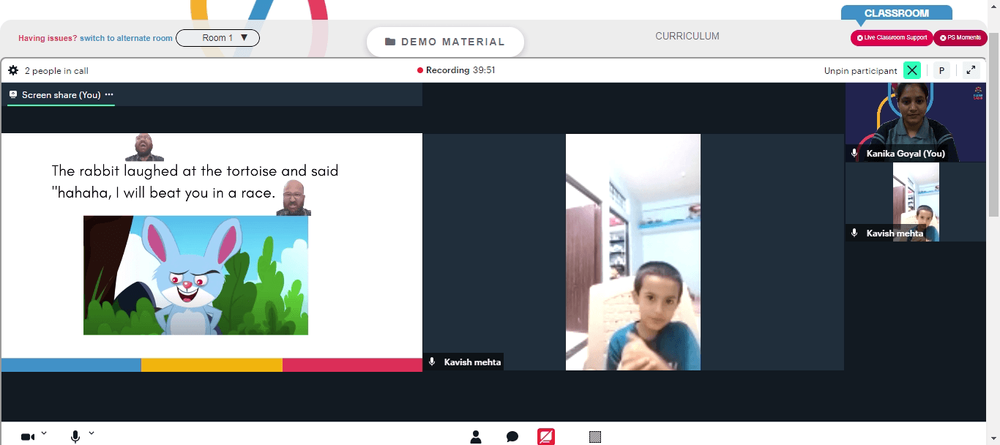Click the gray square stop icon
The height and width of the screenshot is (445, 1000).
(595, 437)
